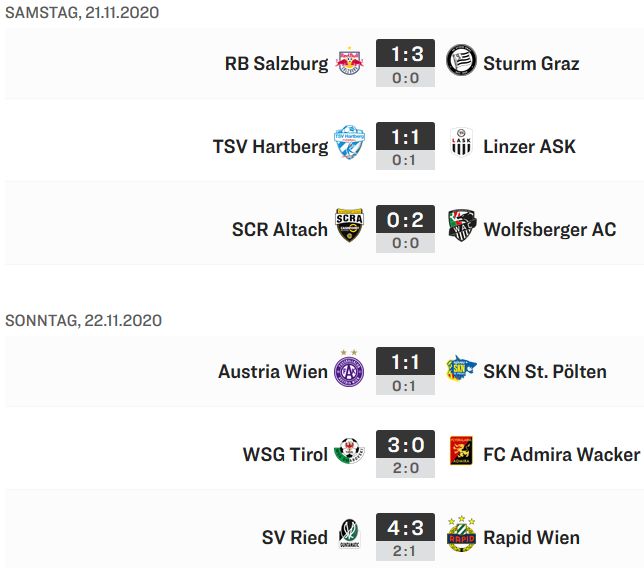Open the Rapid Wien team link

tap(531, 537)
